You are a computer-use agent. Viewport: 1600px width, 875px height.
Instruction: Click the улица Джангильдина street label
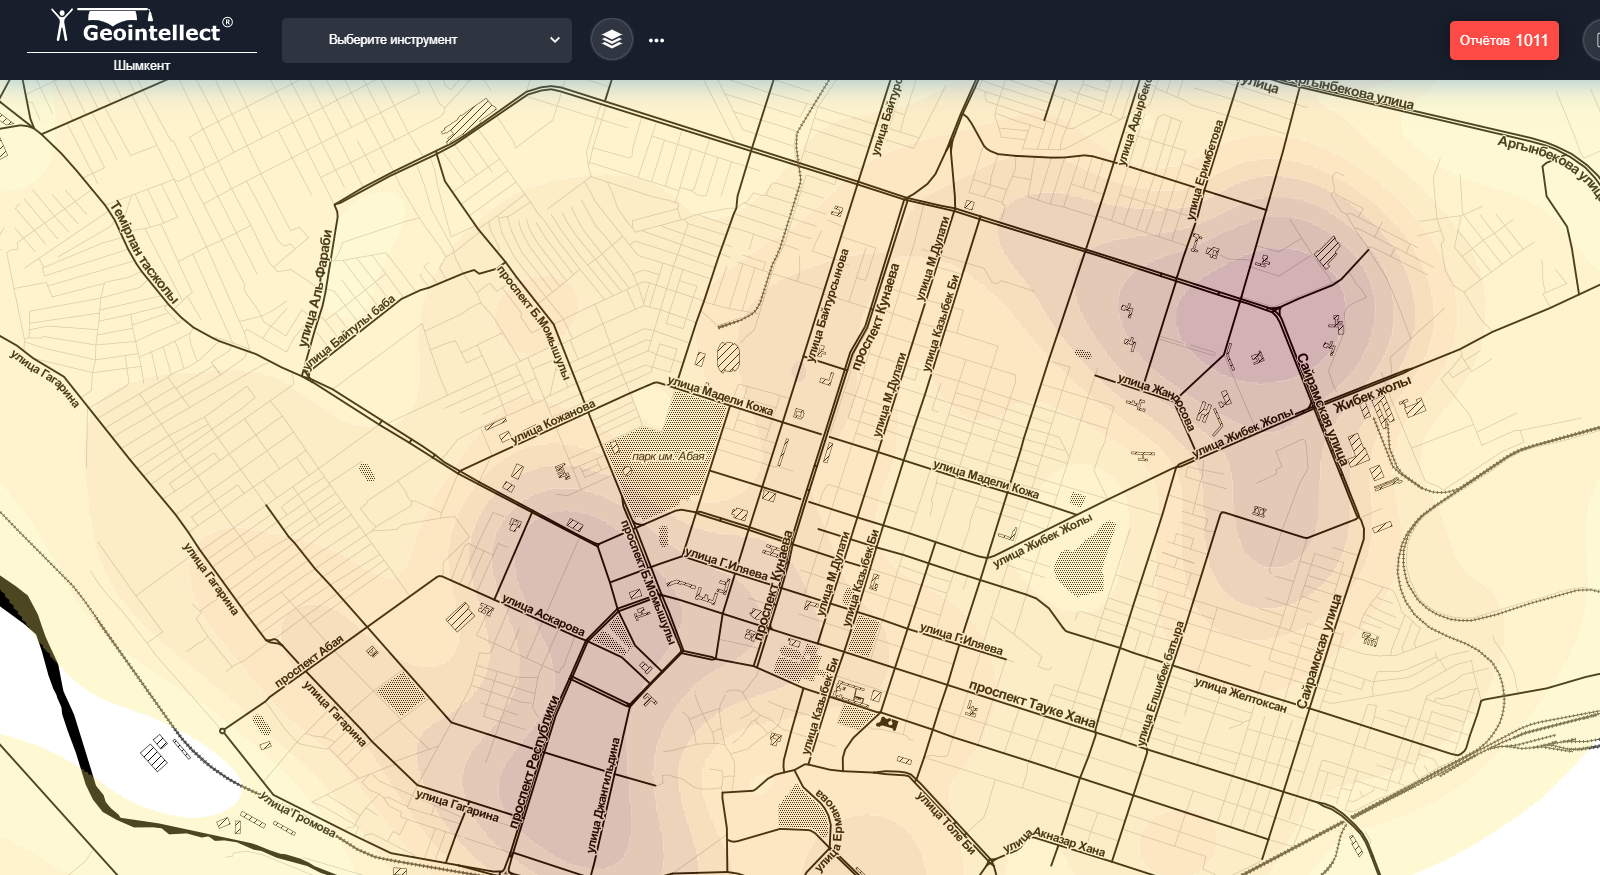tap(603, 795)
